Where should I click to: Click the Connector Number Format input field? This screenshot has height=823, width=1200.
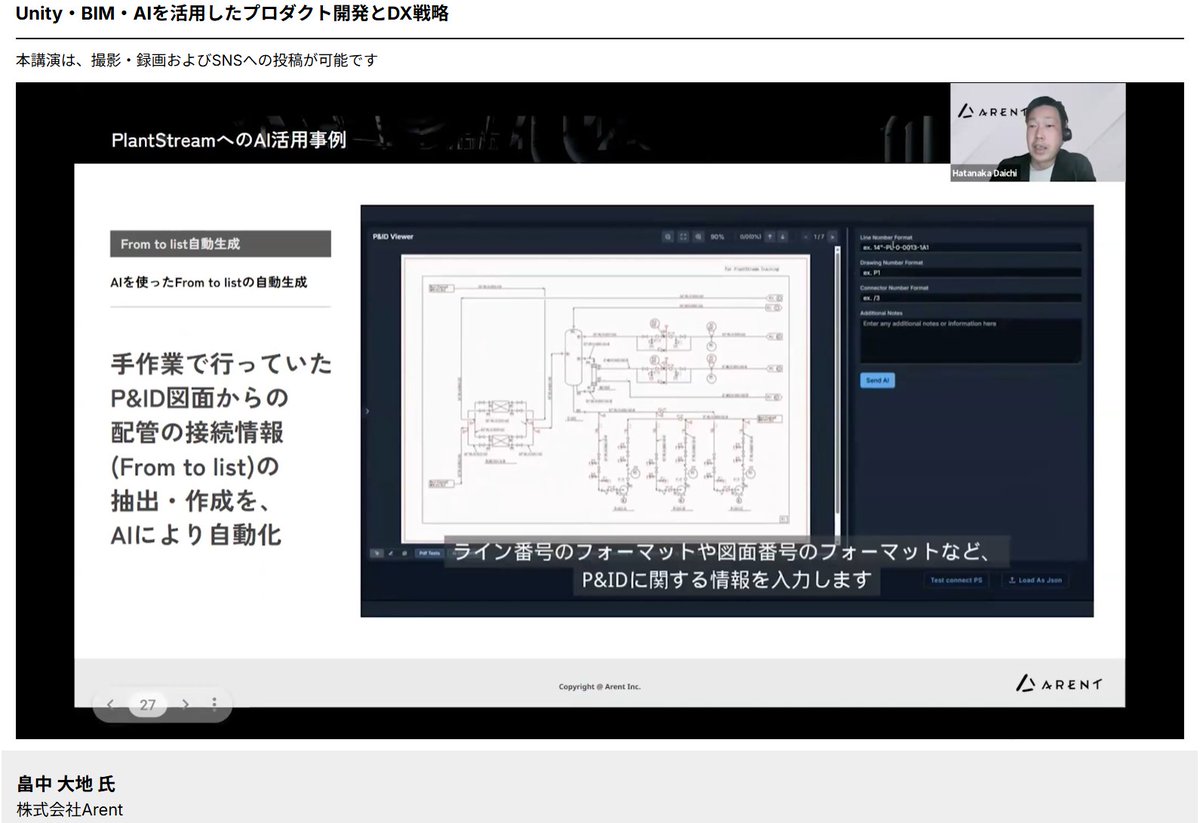[970, 297]
